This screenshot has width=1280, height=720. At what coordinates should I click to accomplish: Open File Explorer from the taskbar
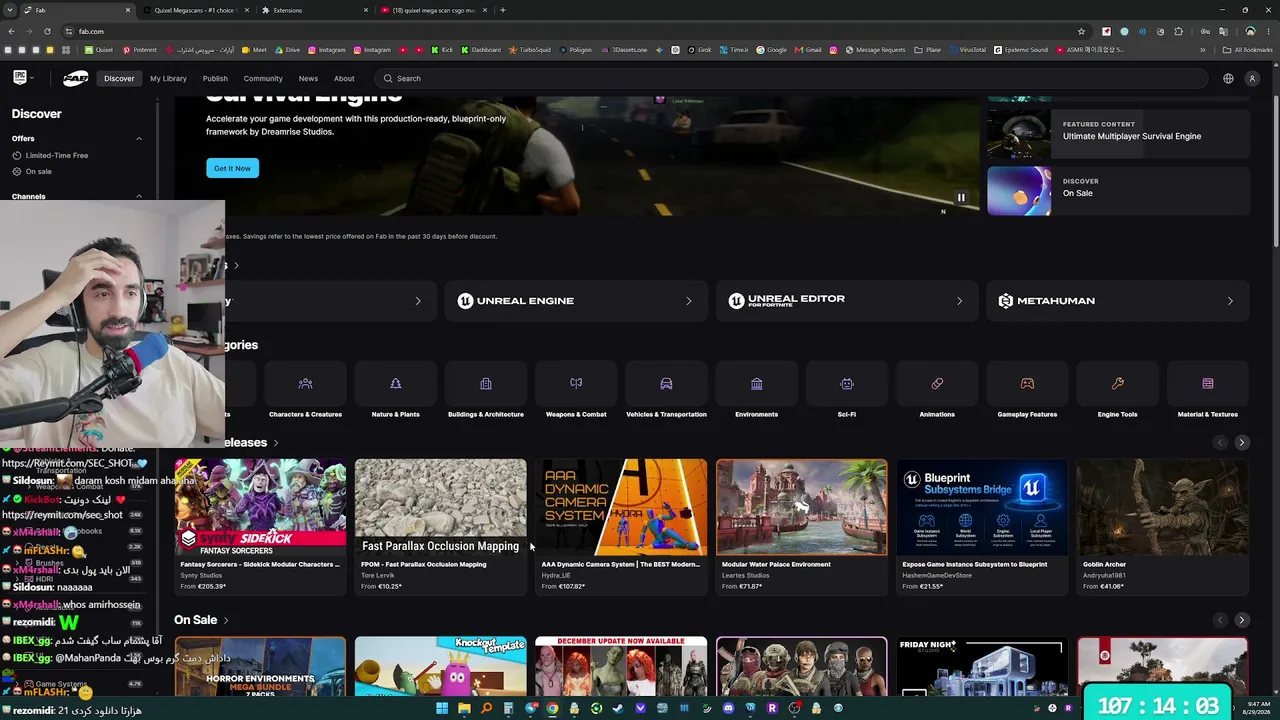464,708
